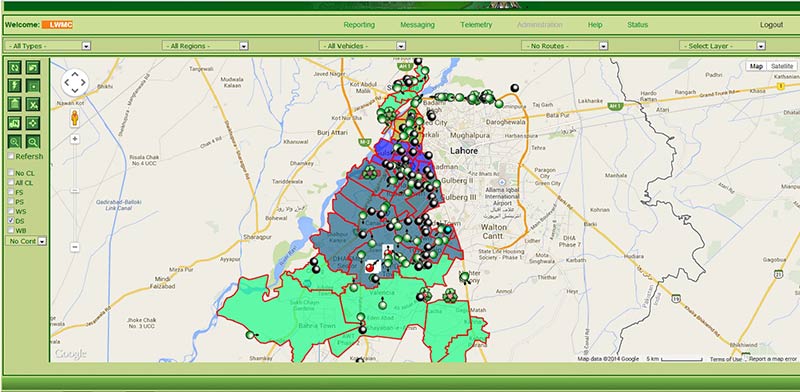
Task: Pan the map right with the arrow control
Action: 83,83
